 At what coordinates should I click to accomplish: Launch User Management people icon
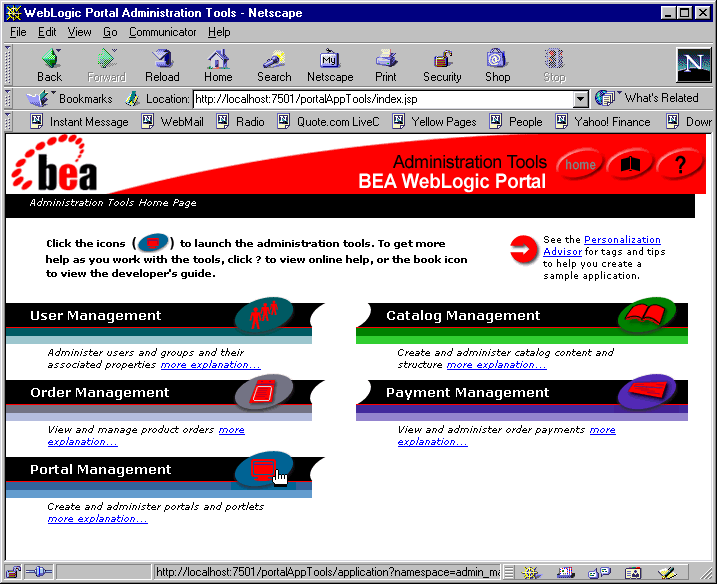[x=264, y=315]
